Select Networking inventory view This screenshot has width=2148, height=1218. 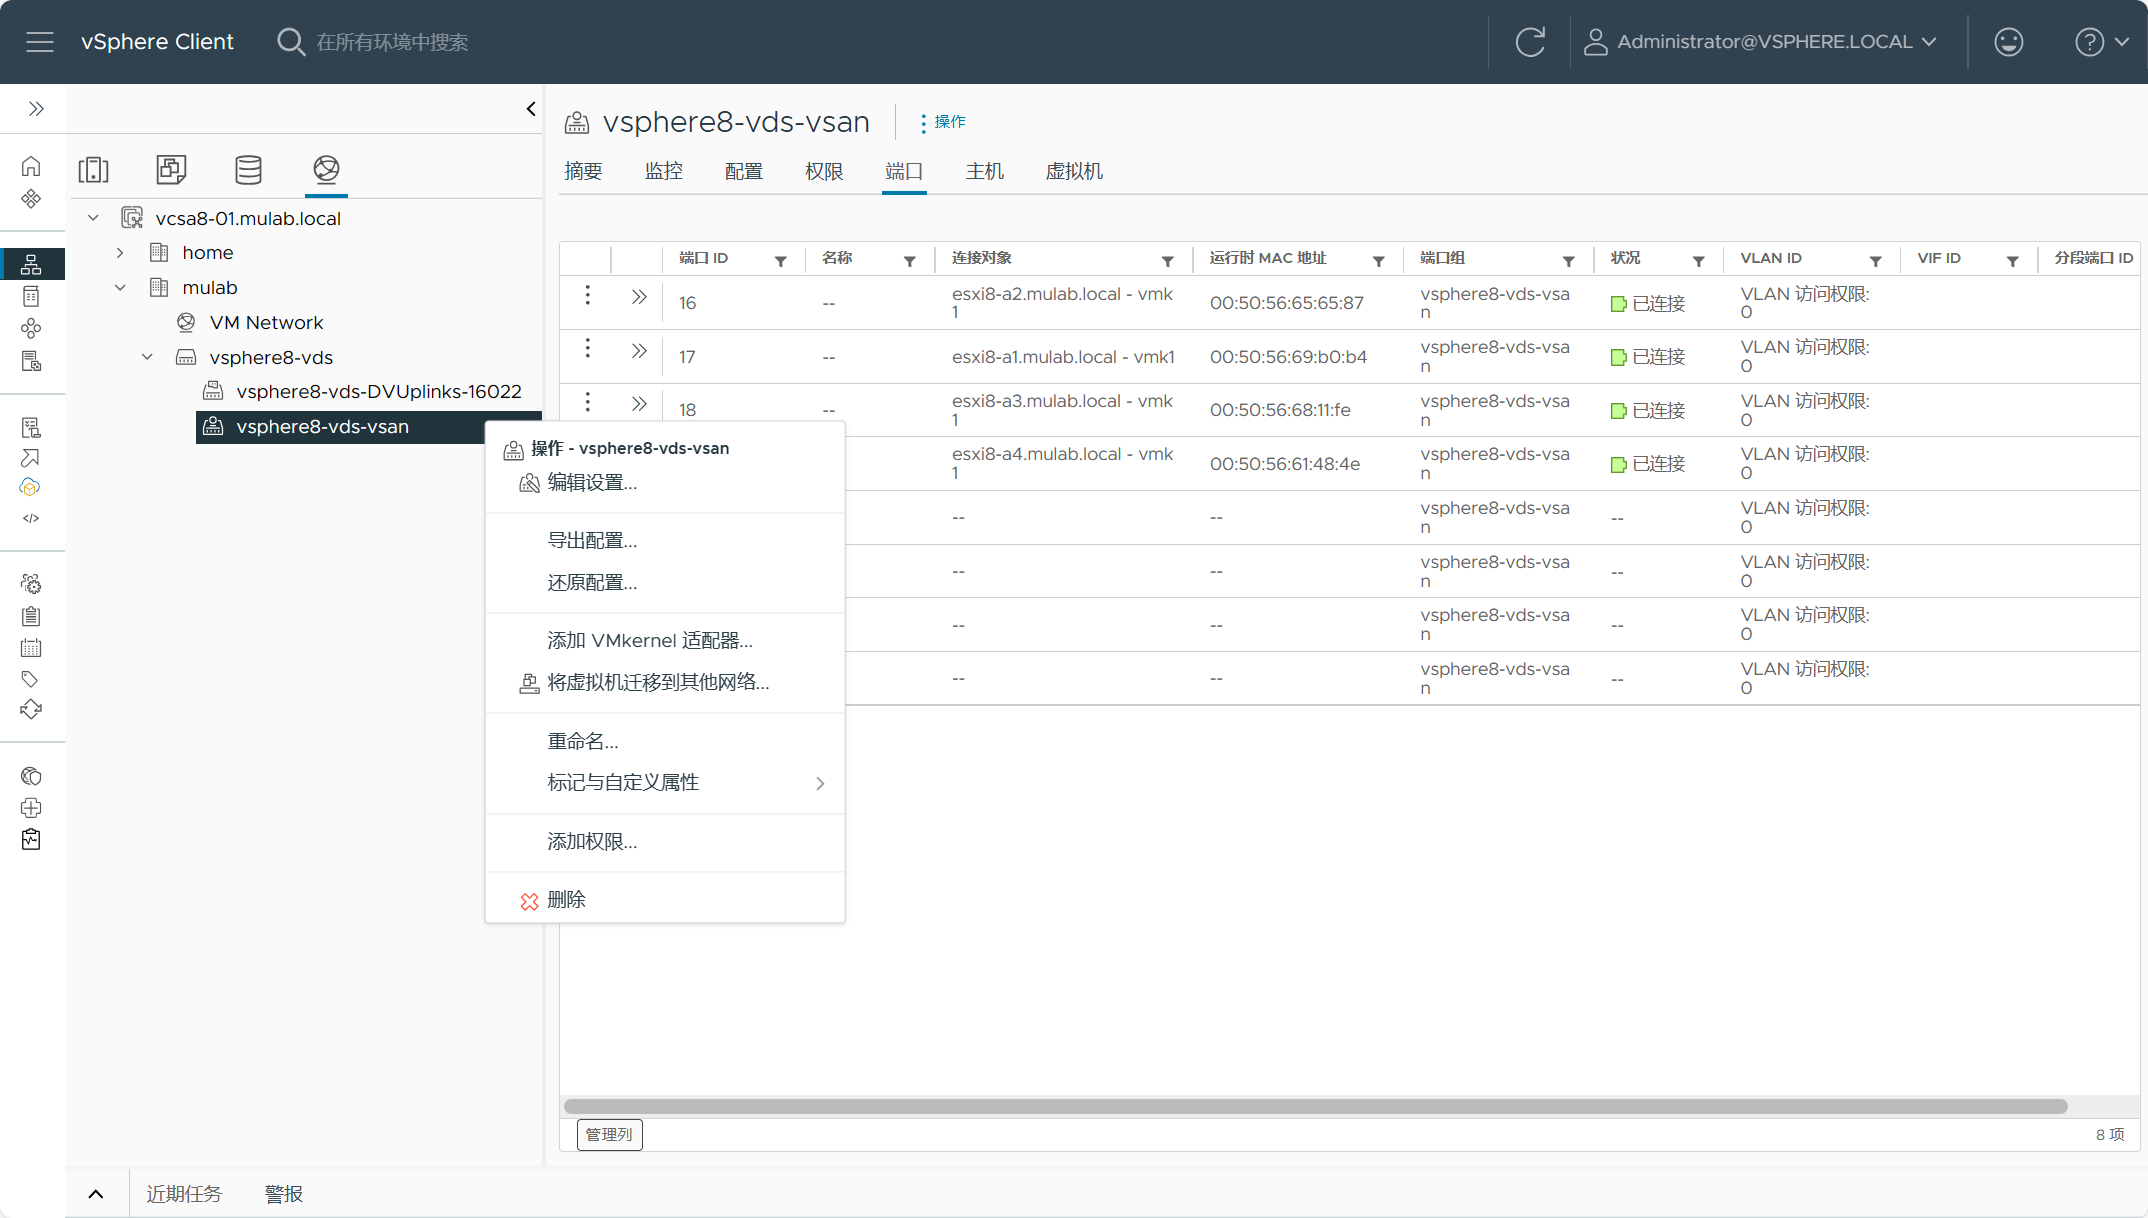(x=326, y=169)
